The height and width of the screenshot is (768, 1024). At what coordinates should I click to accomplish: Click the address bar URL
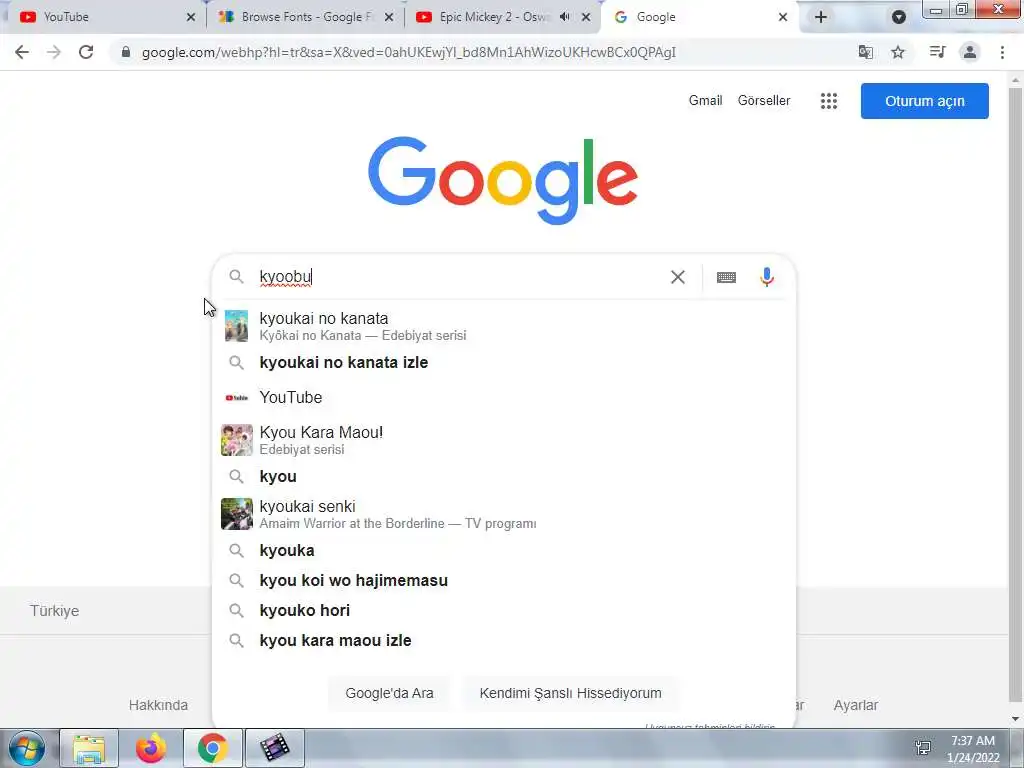pyautogui.click(x=409, y=52)
